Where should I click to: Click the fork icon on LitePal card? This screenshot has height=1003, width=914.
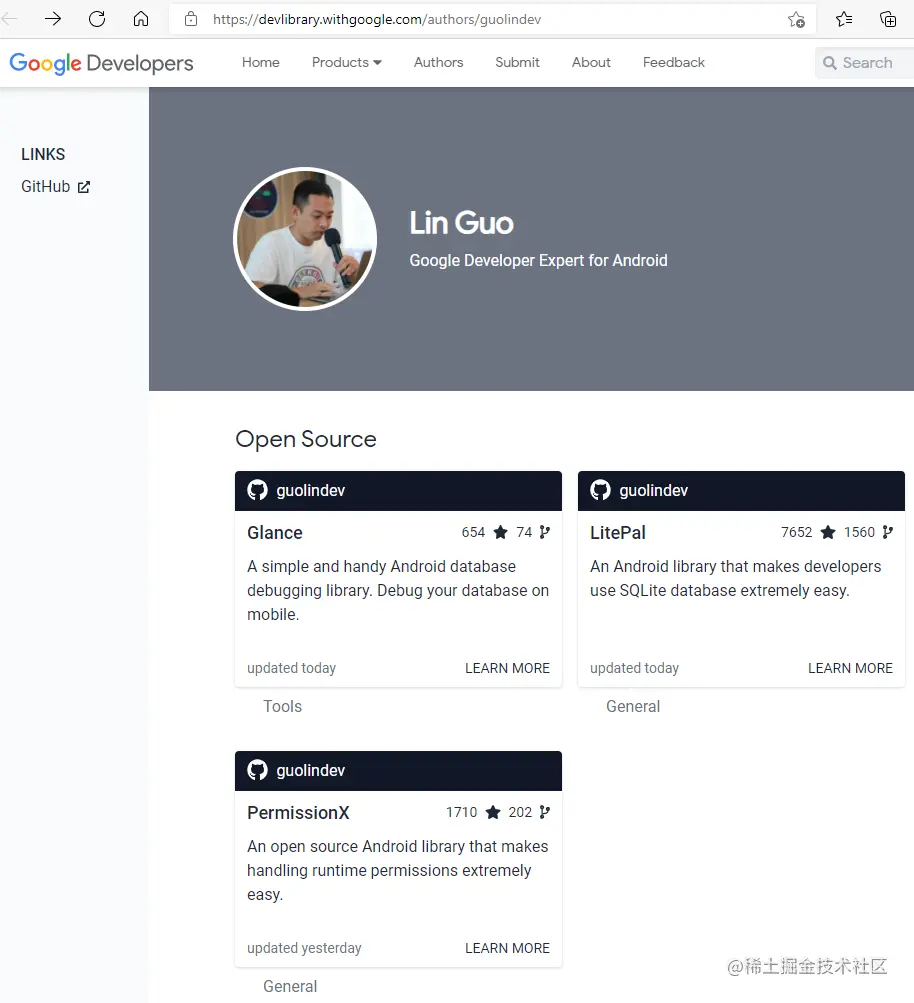[x=888, y=532]
